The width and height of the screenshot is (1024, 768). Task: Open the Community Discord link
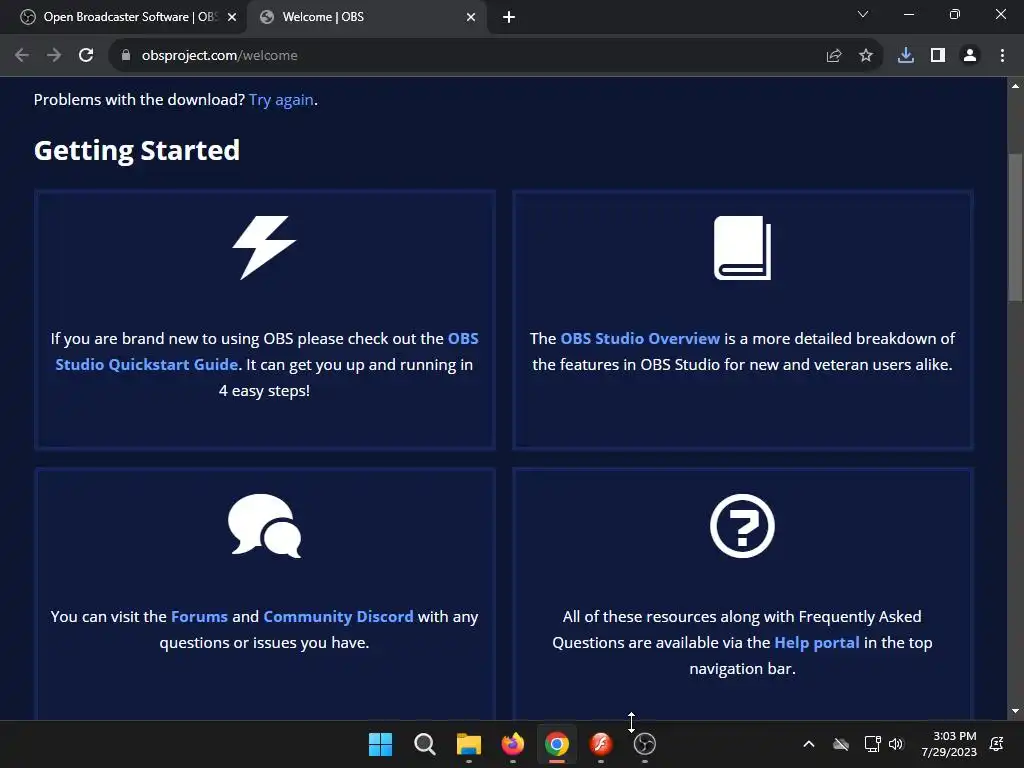click(338, 616)
